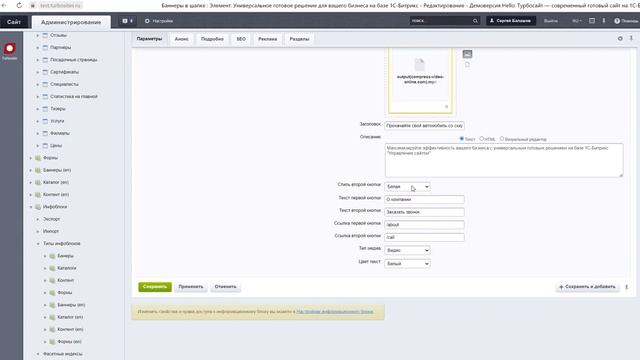Switch to the Анонс tab
Viewport: 640px width, 360px height.
(182, 39)
